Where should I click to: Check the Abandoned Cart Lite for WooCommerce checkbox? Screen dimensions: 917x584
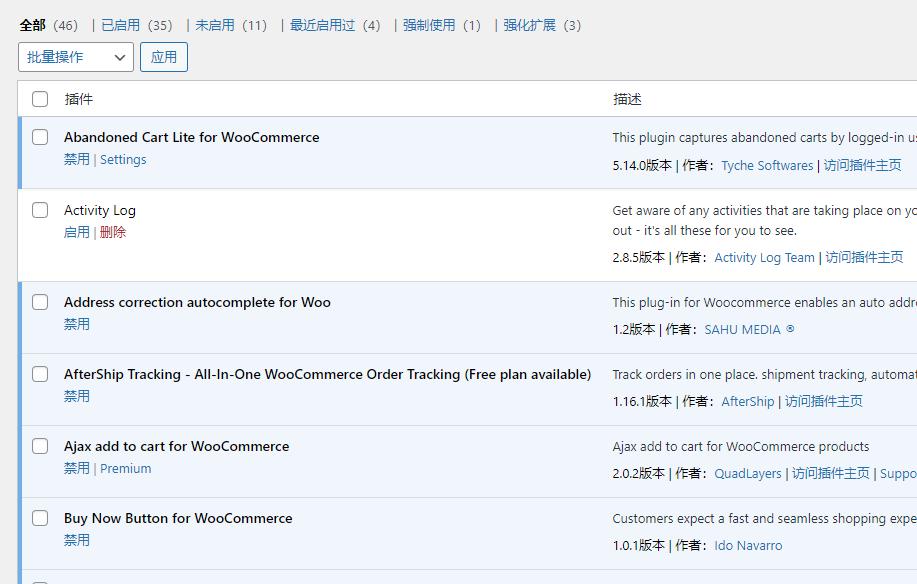coord(40,137)
